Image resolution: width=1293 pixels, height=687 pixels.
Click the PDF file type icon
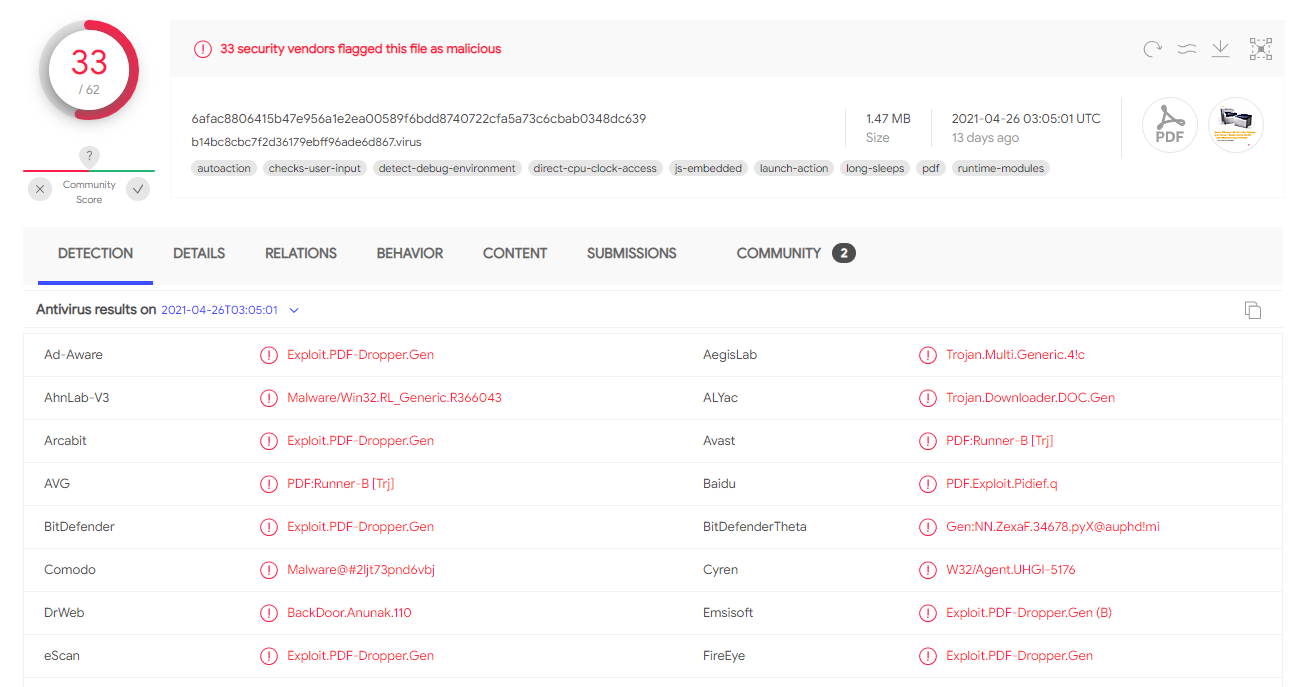[1169, 126]
